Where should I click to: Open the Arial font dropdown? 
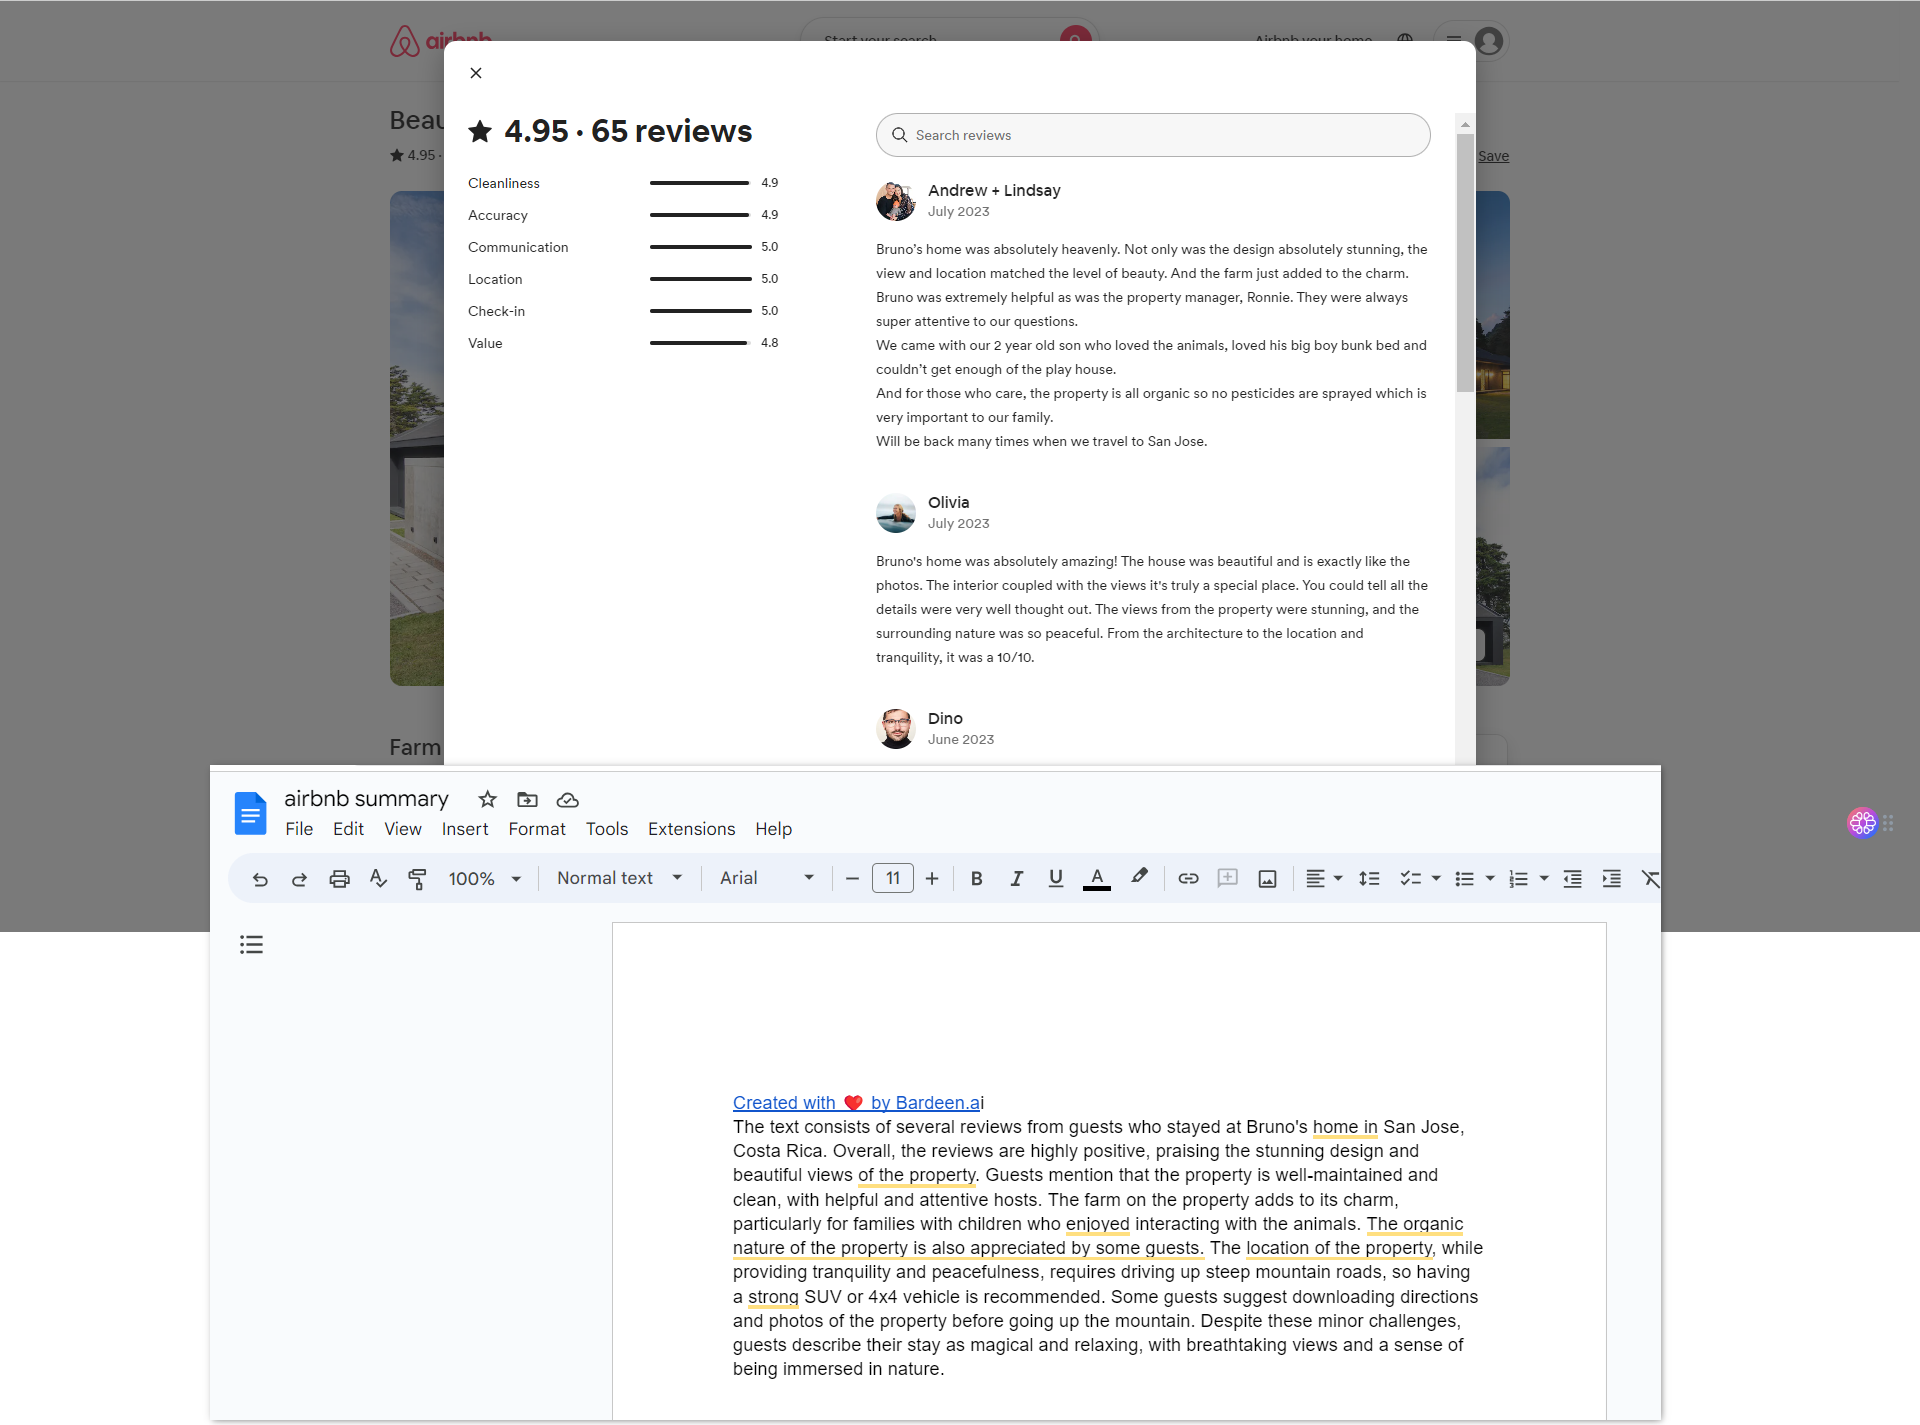pos(766,878)
